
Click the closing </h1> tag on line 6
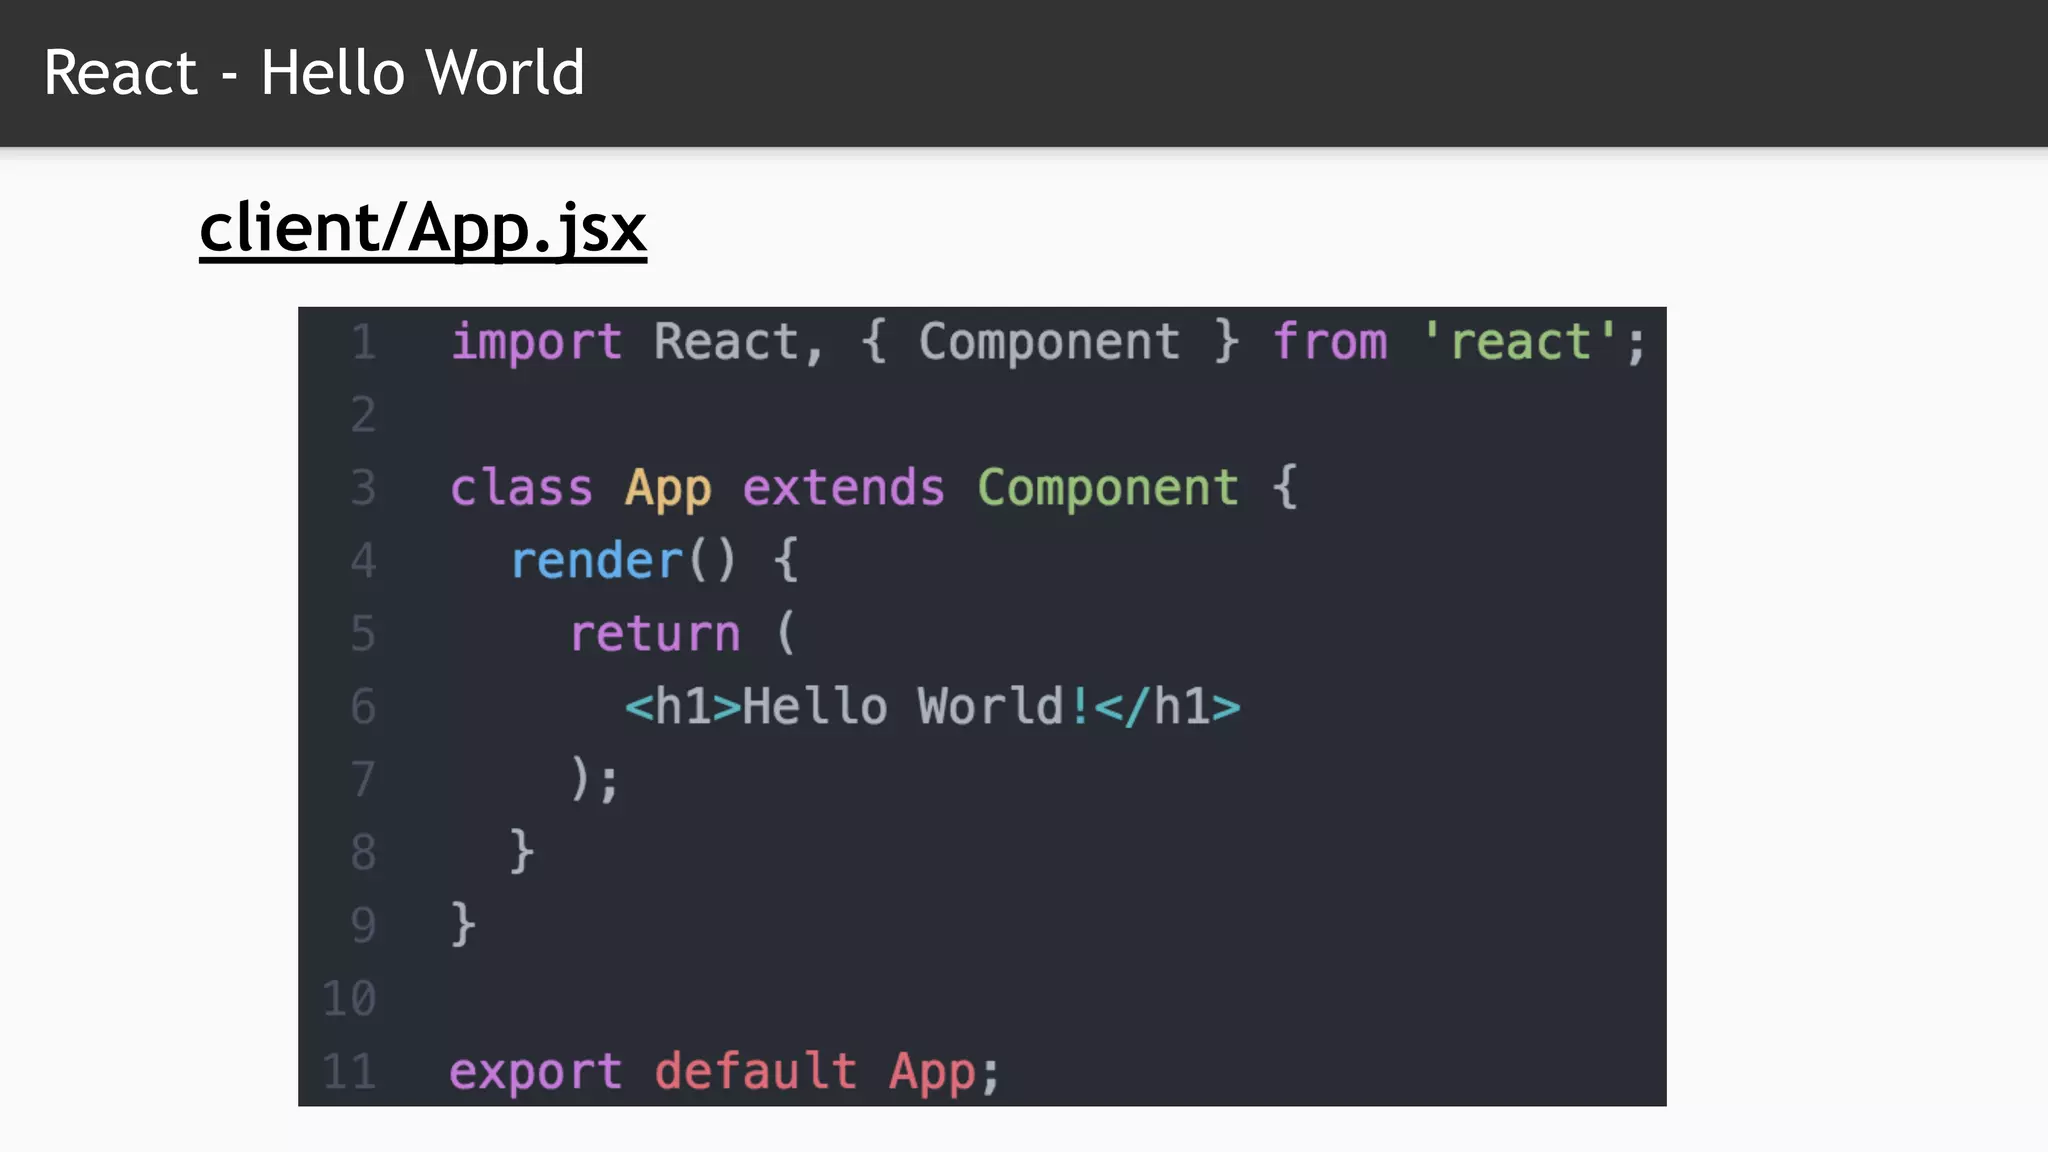point(1167,707)
